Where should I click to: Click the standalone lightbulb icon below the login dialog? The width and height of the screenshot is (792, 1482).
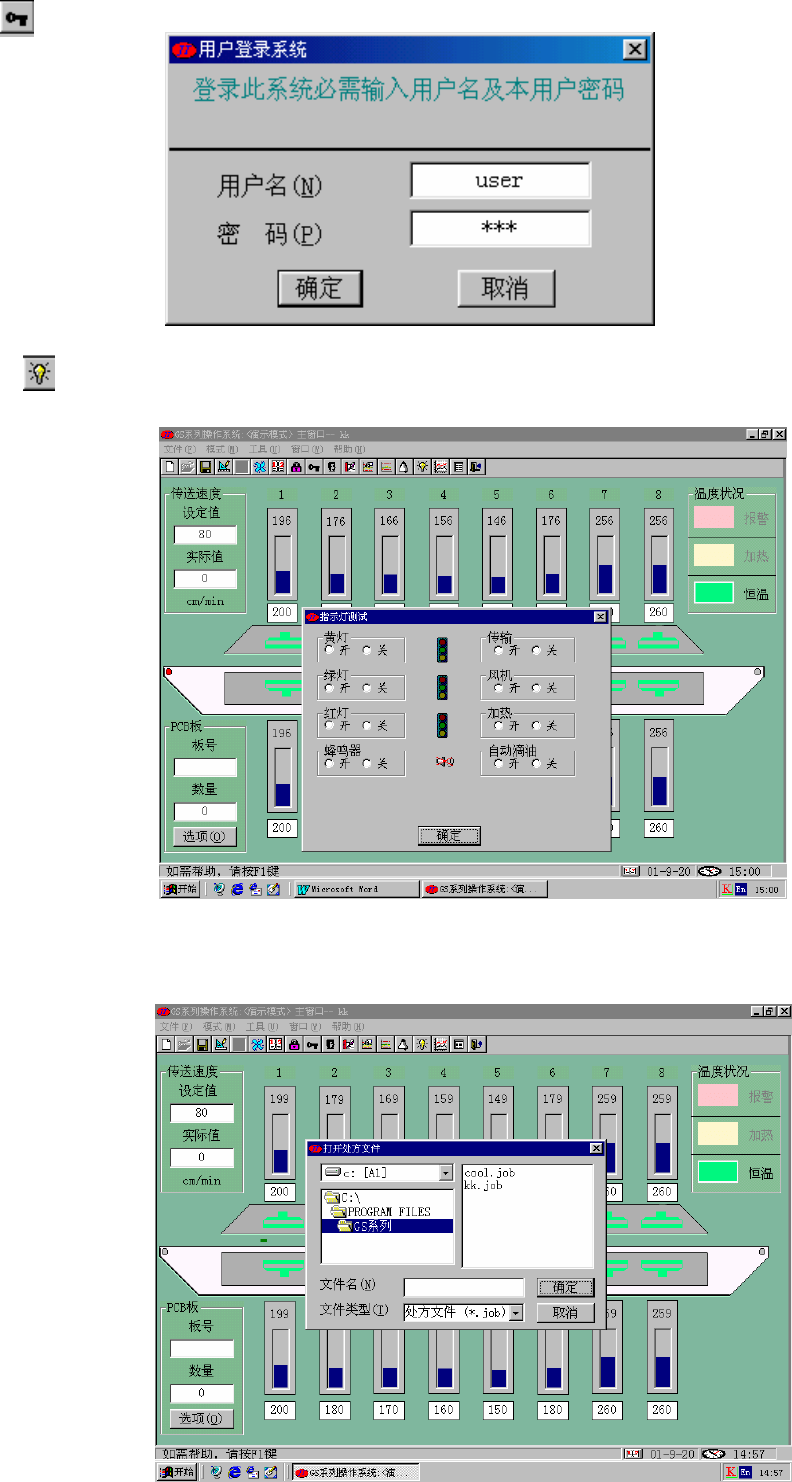tap(39, 375)
